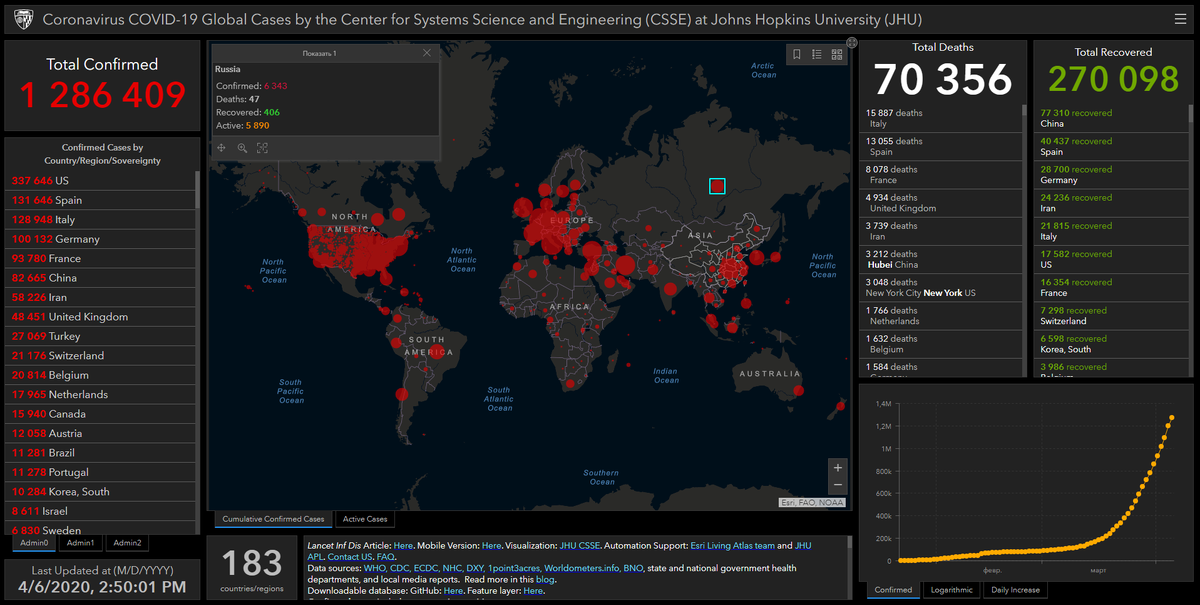This screenshot has width=1200, height=605.
Task: Select United Kingdom in confirmed list
Action: pyautogui.click(x=100, y=317)
